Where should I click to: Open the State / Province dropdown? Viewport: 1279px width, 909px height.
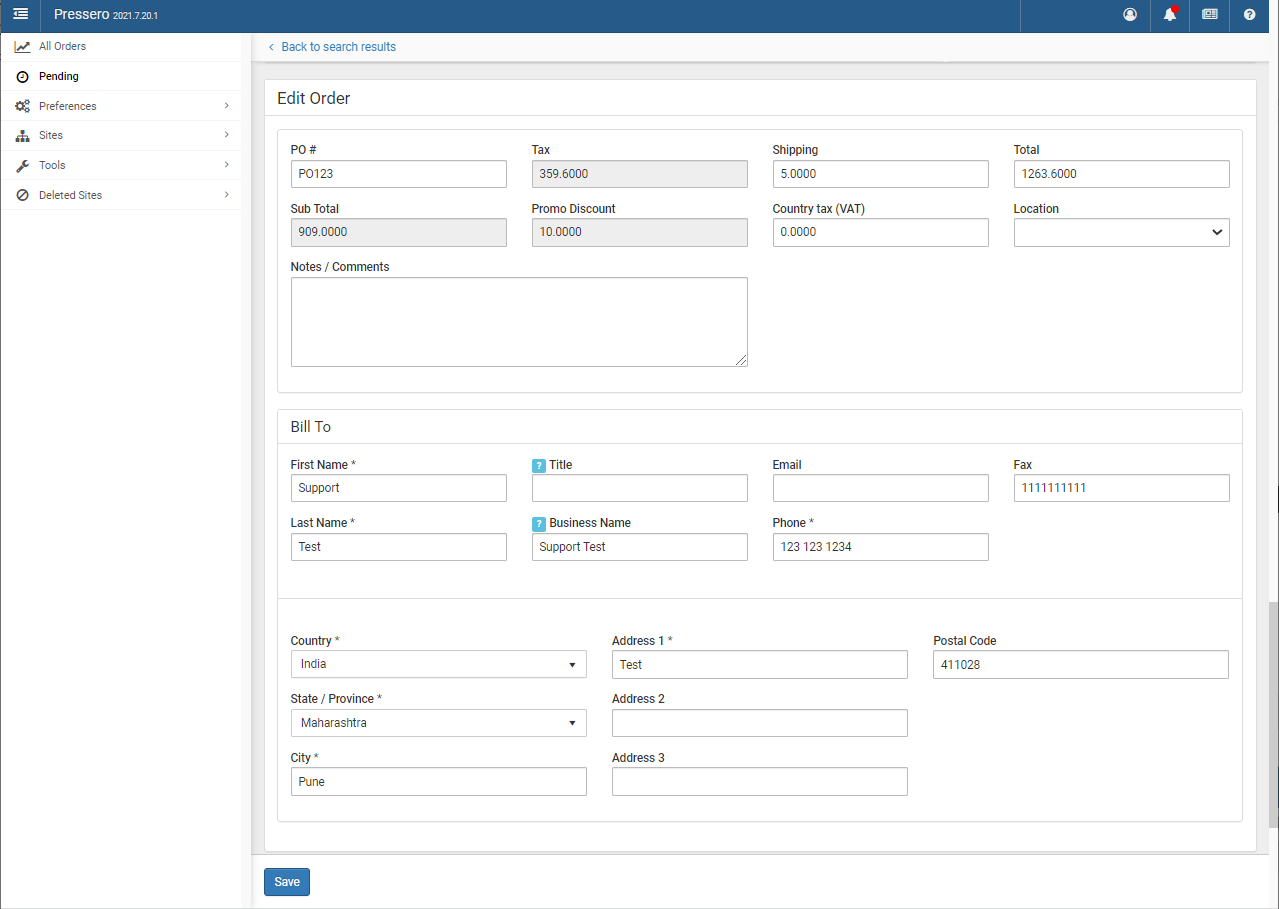[x=438, y=723]
